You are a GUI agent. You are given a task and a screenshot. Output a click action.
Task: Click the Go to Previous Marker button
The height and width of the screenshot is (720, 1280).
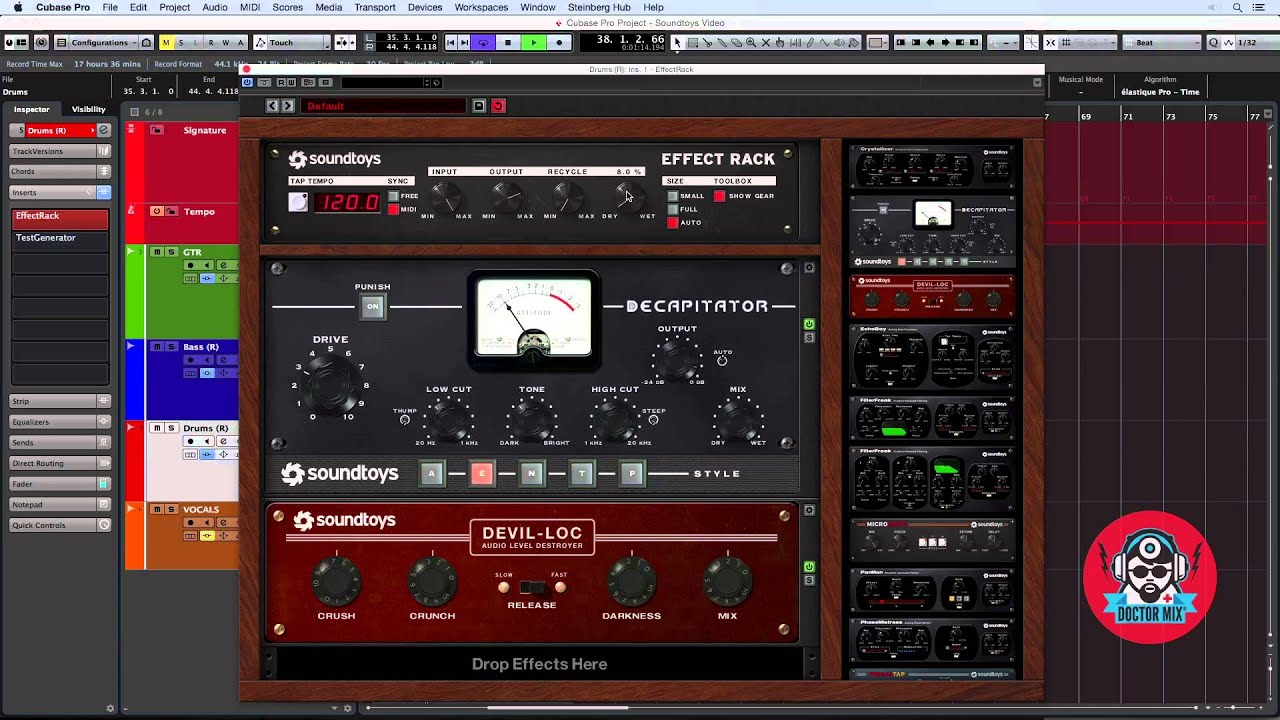point(451,42)
